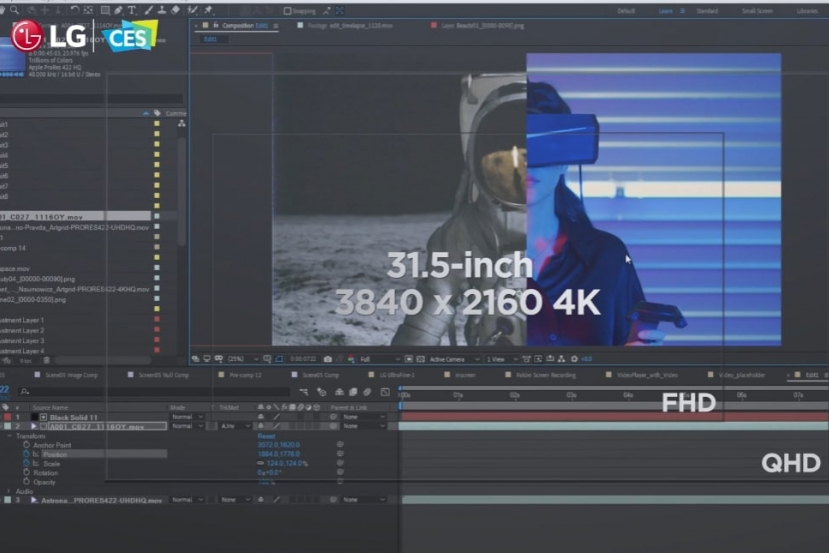Image resolution: width=829 pixels, height=553 pixels.
Task: Select the Eraser tool
Action: click(x=176, y=10)
